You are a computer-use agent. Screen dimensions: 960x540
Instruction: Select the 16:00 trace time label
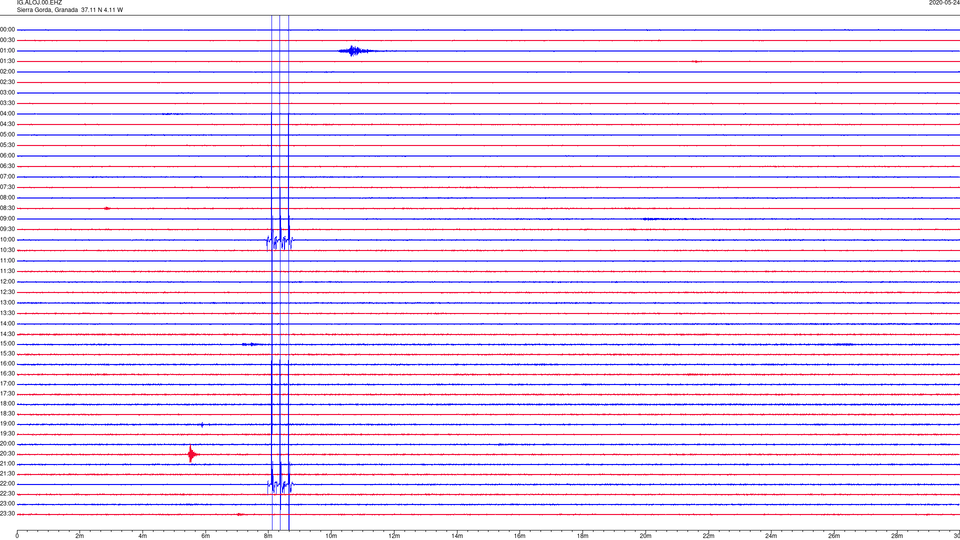[x=8, y=364]
